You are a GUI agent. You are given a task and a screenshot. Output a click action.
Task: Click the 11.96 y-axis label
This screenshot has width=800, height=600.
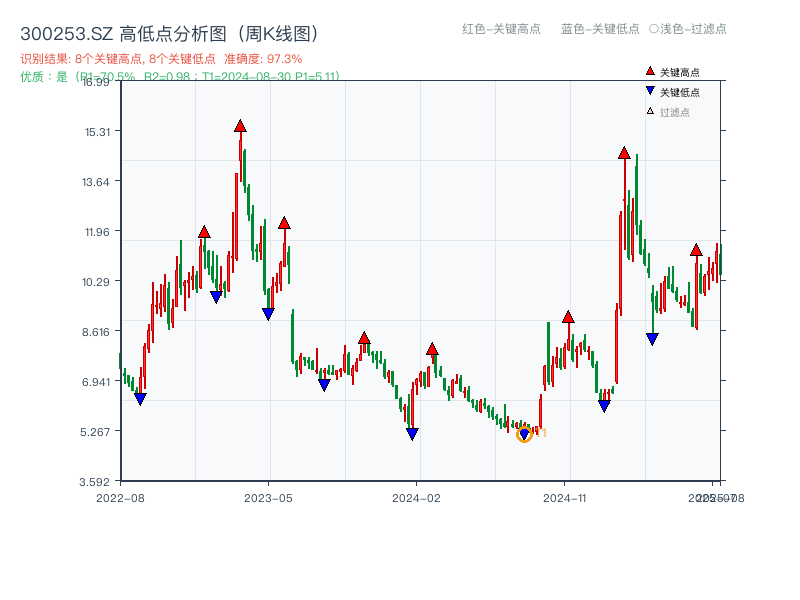tap(97, 232)
